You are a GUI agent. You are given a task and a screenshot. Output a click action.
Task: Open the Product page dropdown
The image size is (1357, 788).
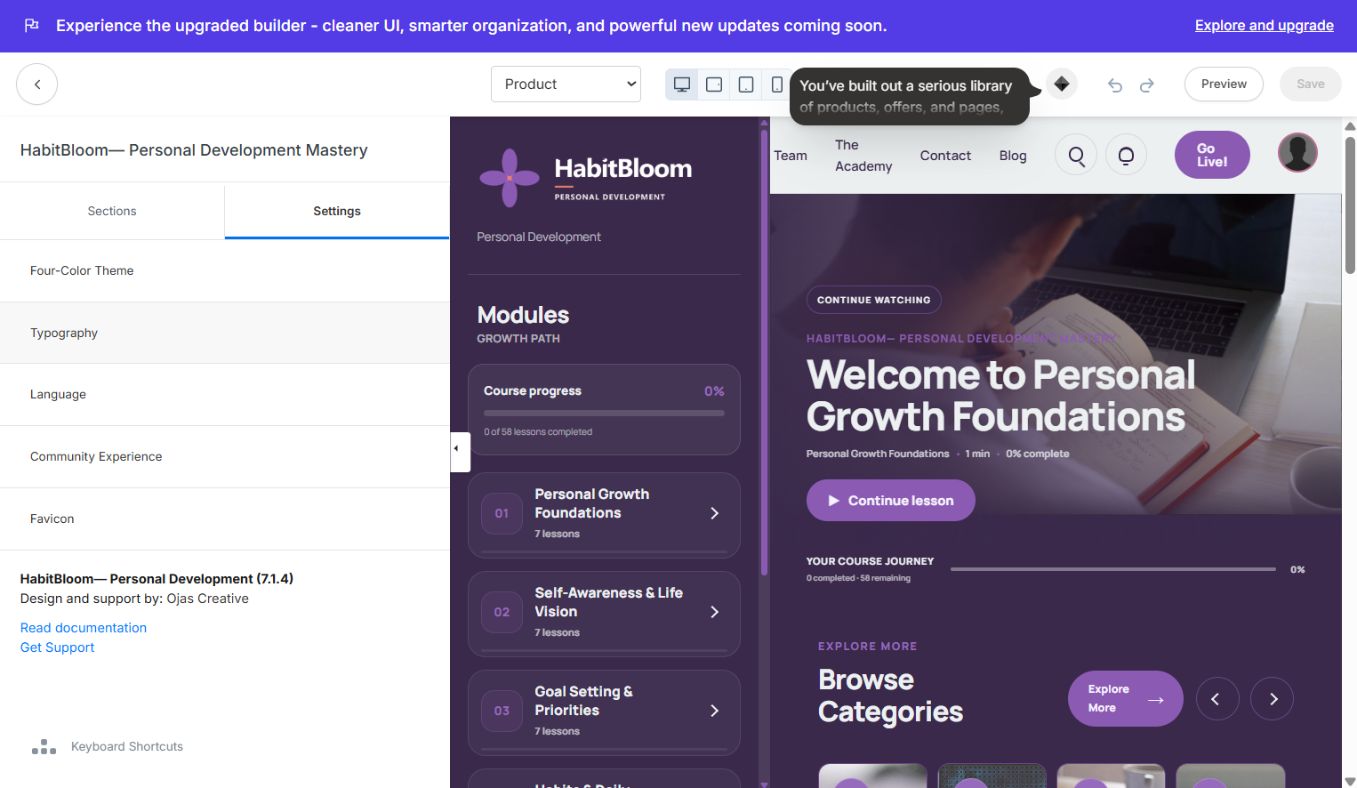566,84
